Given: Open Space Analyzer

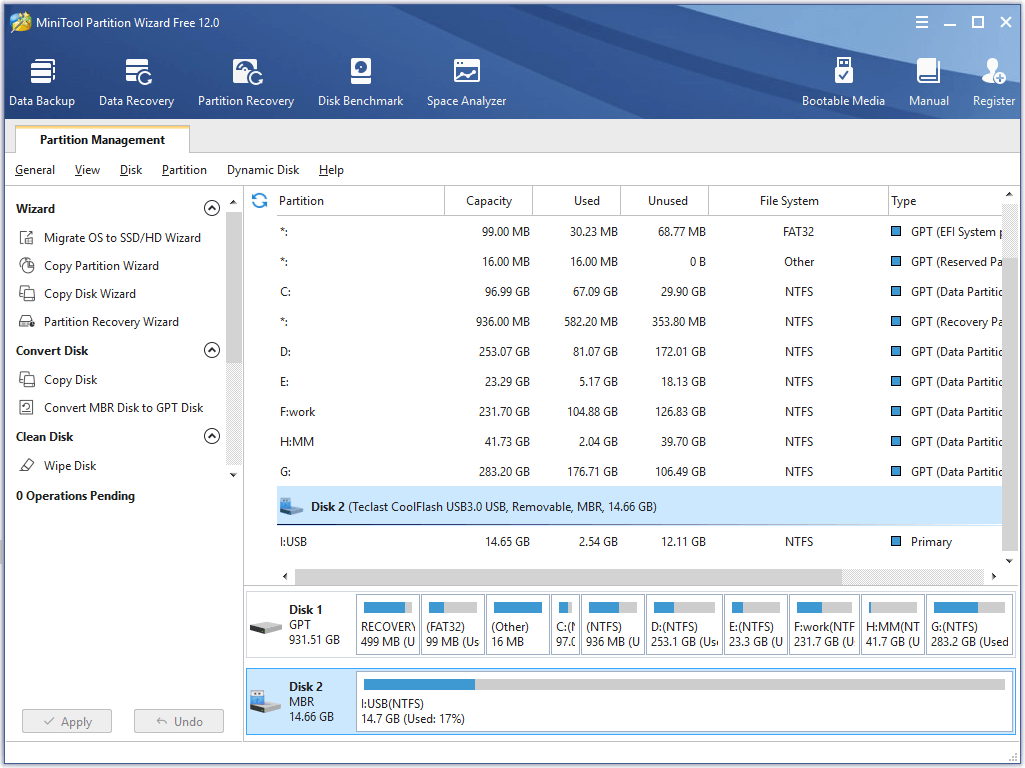Looking at the screenshot, I should [x=466, y=82].
